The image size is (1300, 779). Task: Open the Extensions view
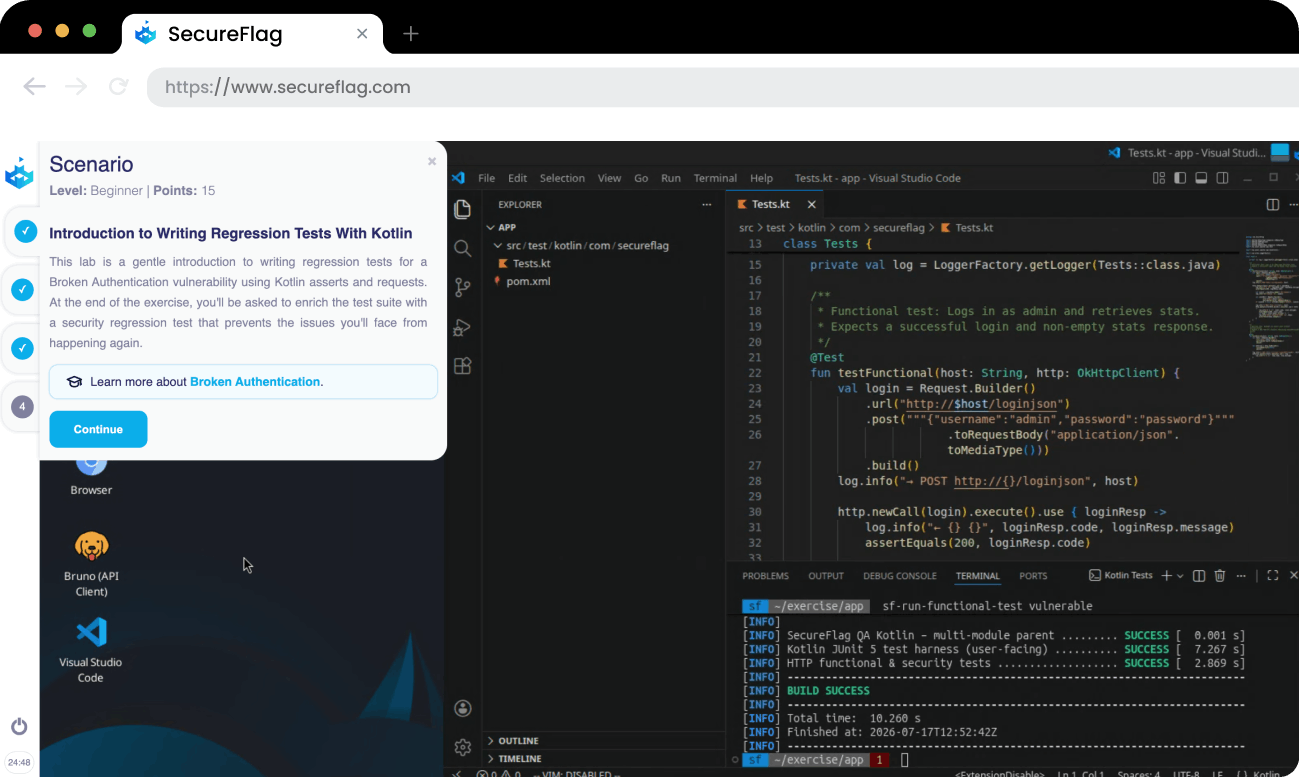pos(462,366)
